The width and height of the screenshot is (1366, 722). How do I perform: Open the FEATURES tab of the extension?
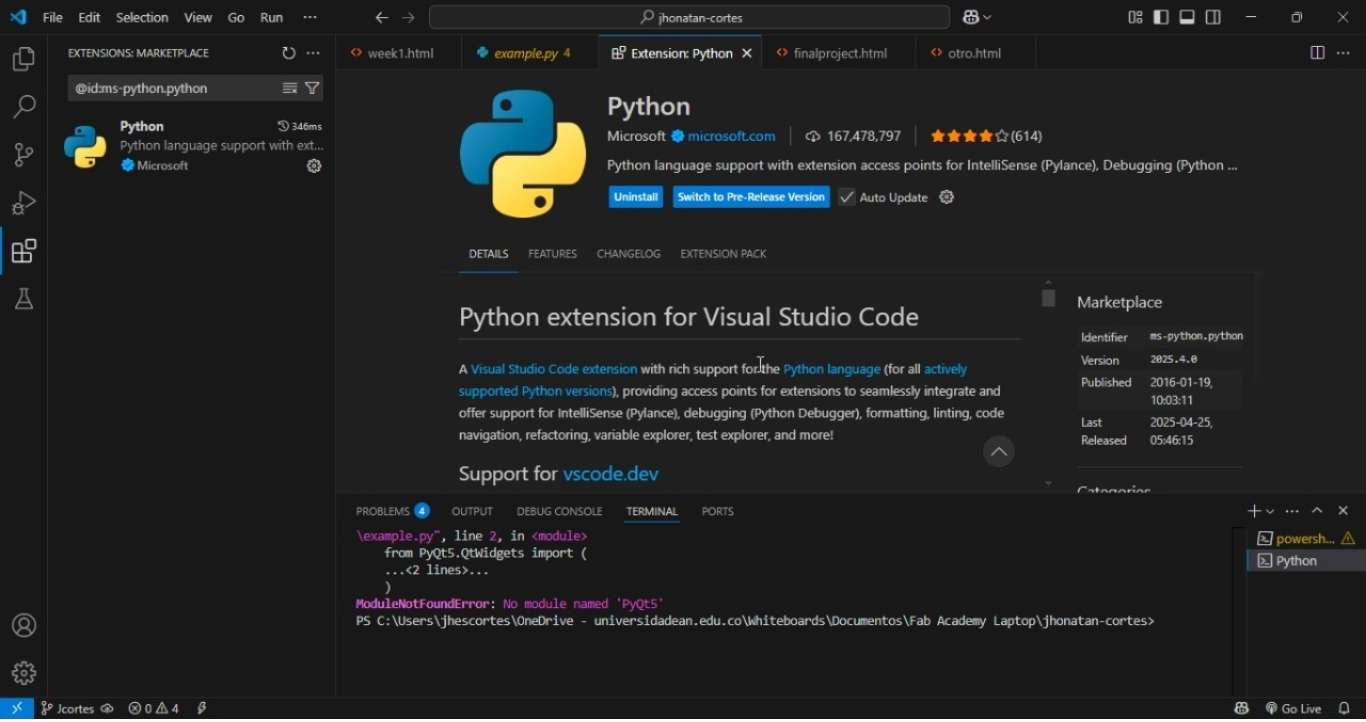[x=553, y=254]
